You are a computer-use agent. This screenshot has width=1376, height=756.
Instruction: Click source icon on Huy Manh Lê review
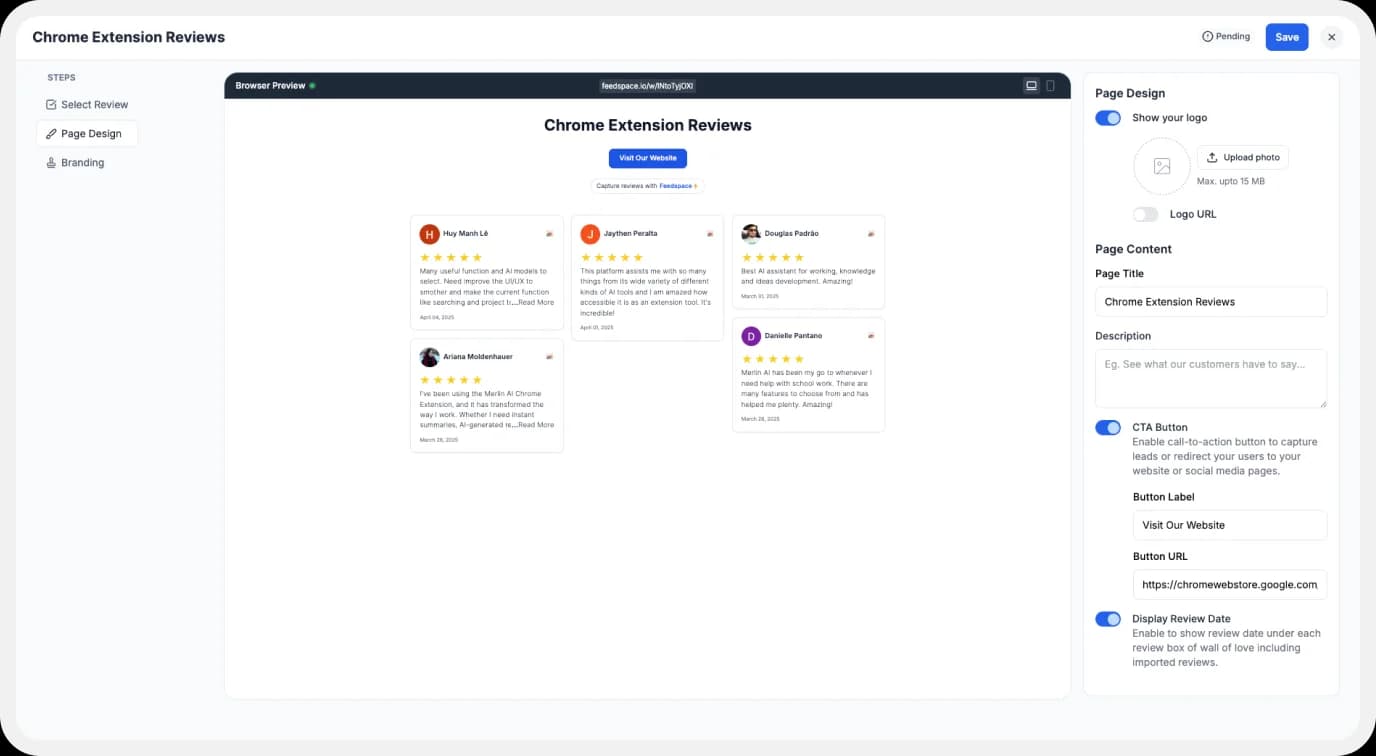tap(549, 234)
